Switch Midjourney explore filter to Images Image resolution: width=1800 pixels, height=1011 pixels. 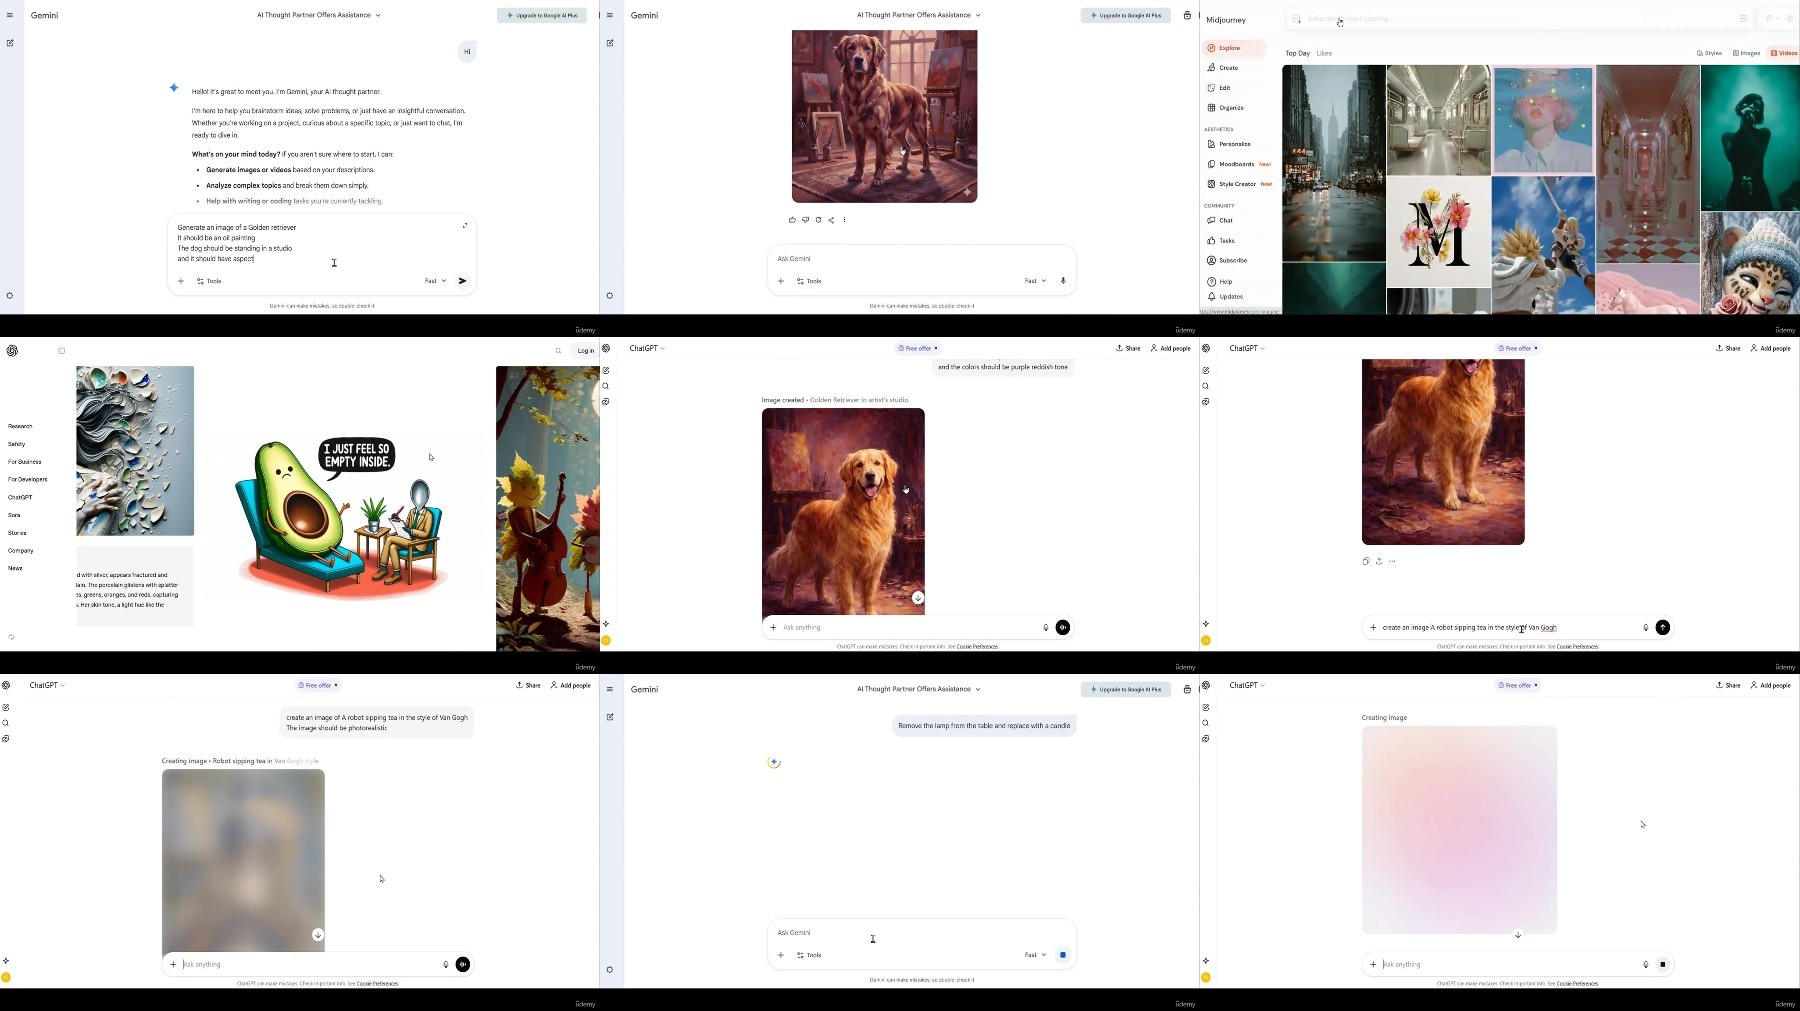[x=1747, y=53]
